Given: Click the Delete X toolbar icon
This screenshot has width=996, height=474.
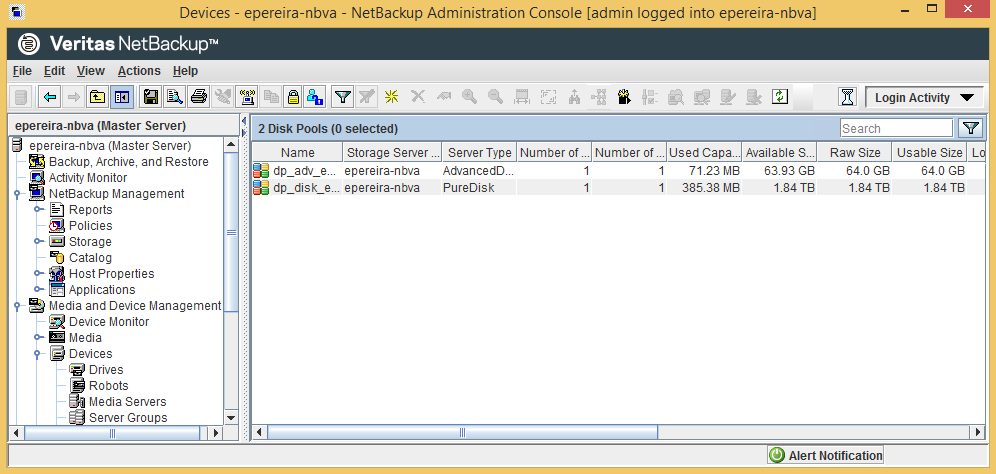Looking at the screenshot, I should click(x=417, y=97).
